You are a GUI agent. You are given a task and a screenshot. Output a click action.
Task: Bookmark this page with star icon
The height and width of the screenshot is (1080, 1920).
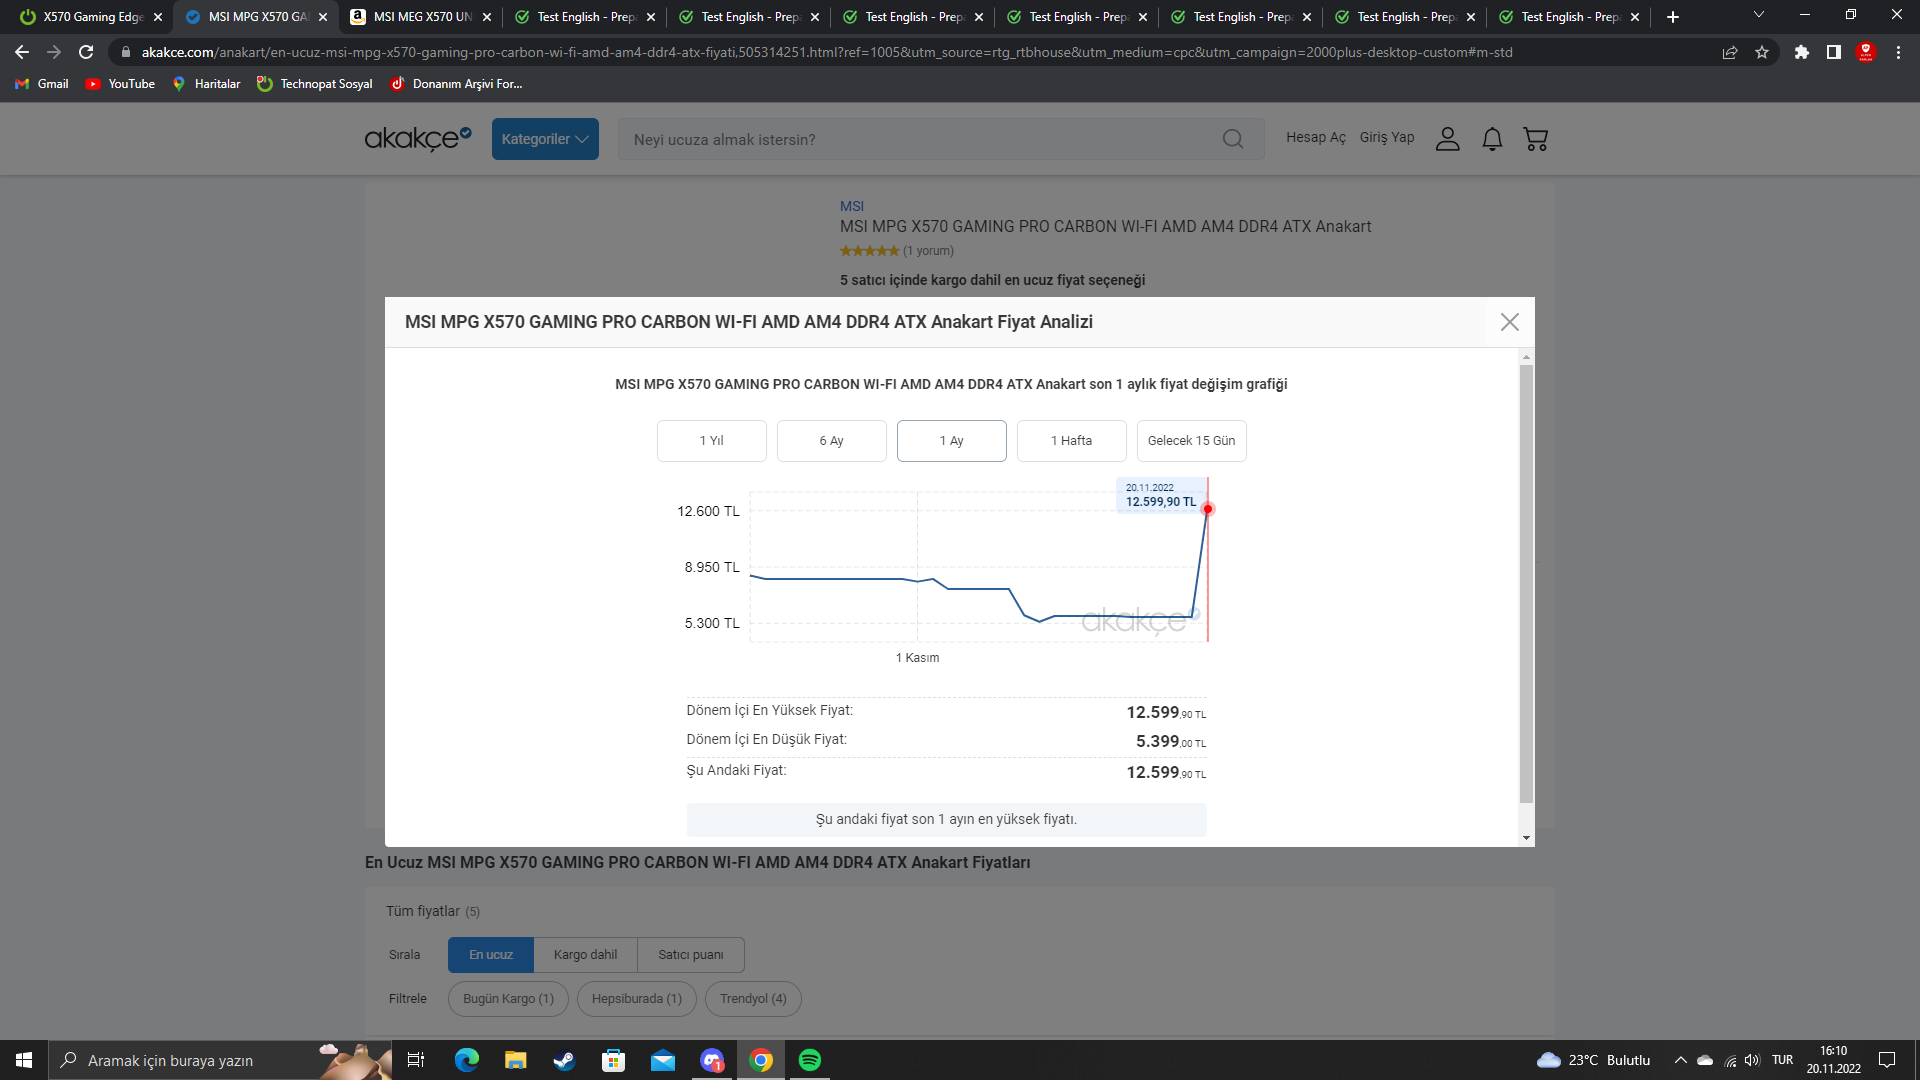tap(1762, 52)
